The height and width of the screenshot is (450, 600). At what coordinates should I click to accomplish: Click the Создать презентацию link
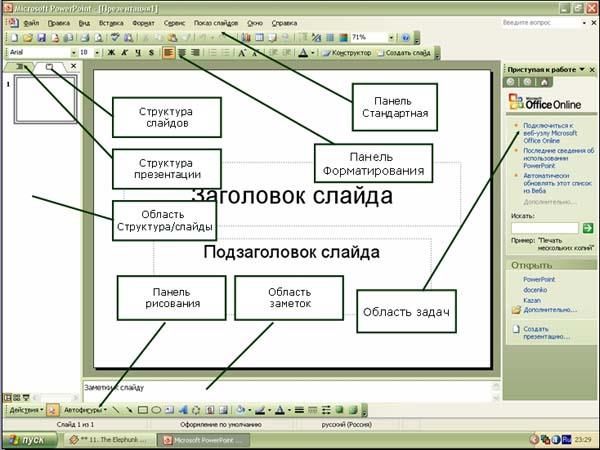pos(546,333)
